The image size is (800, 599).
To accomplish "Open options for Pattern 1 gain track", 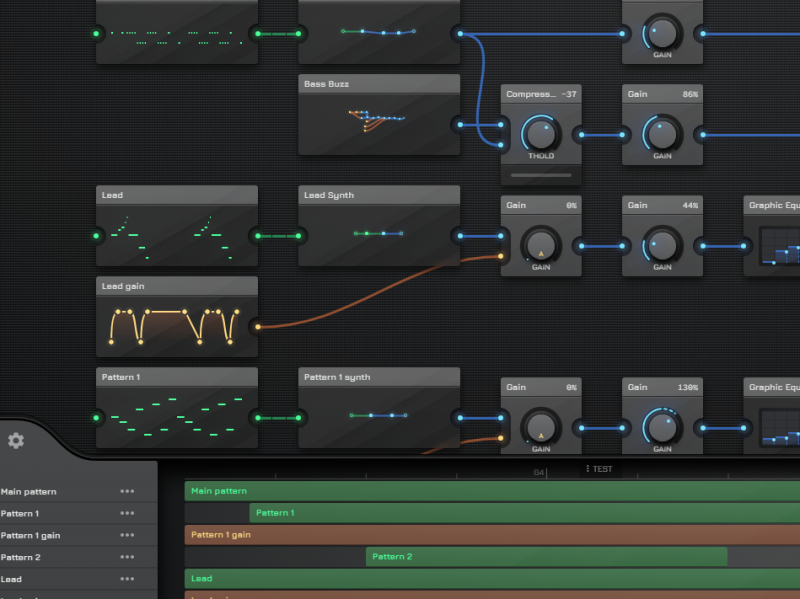I will [127, 535].
